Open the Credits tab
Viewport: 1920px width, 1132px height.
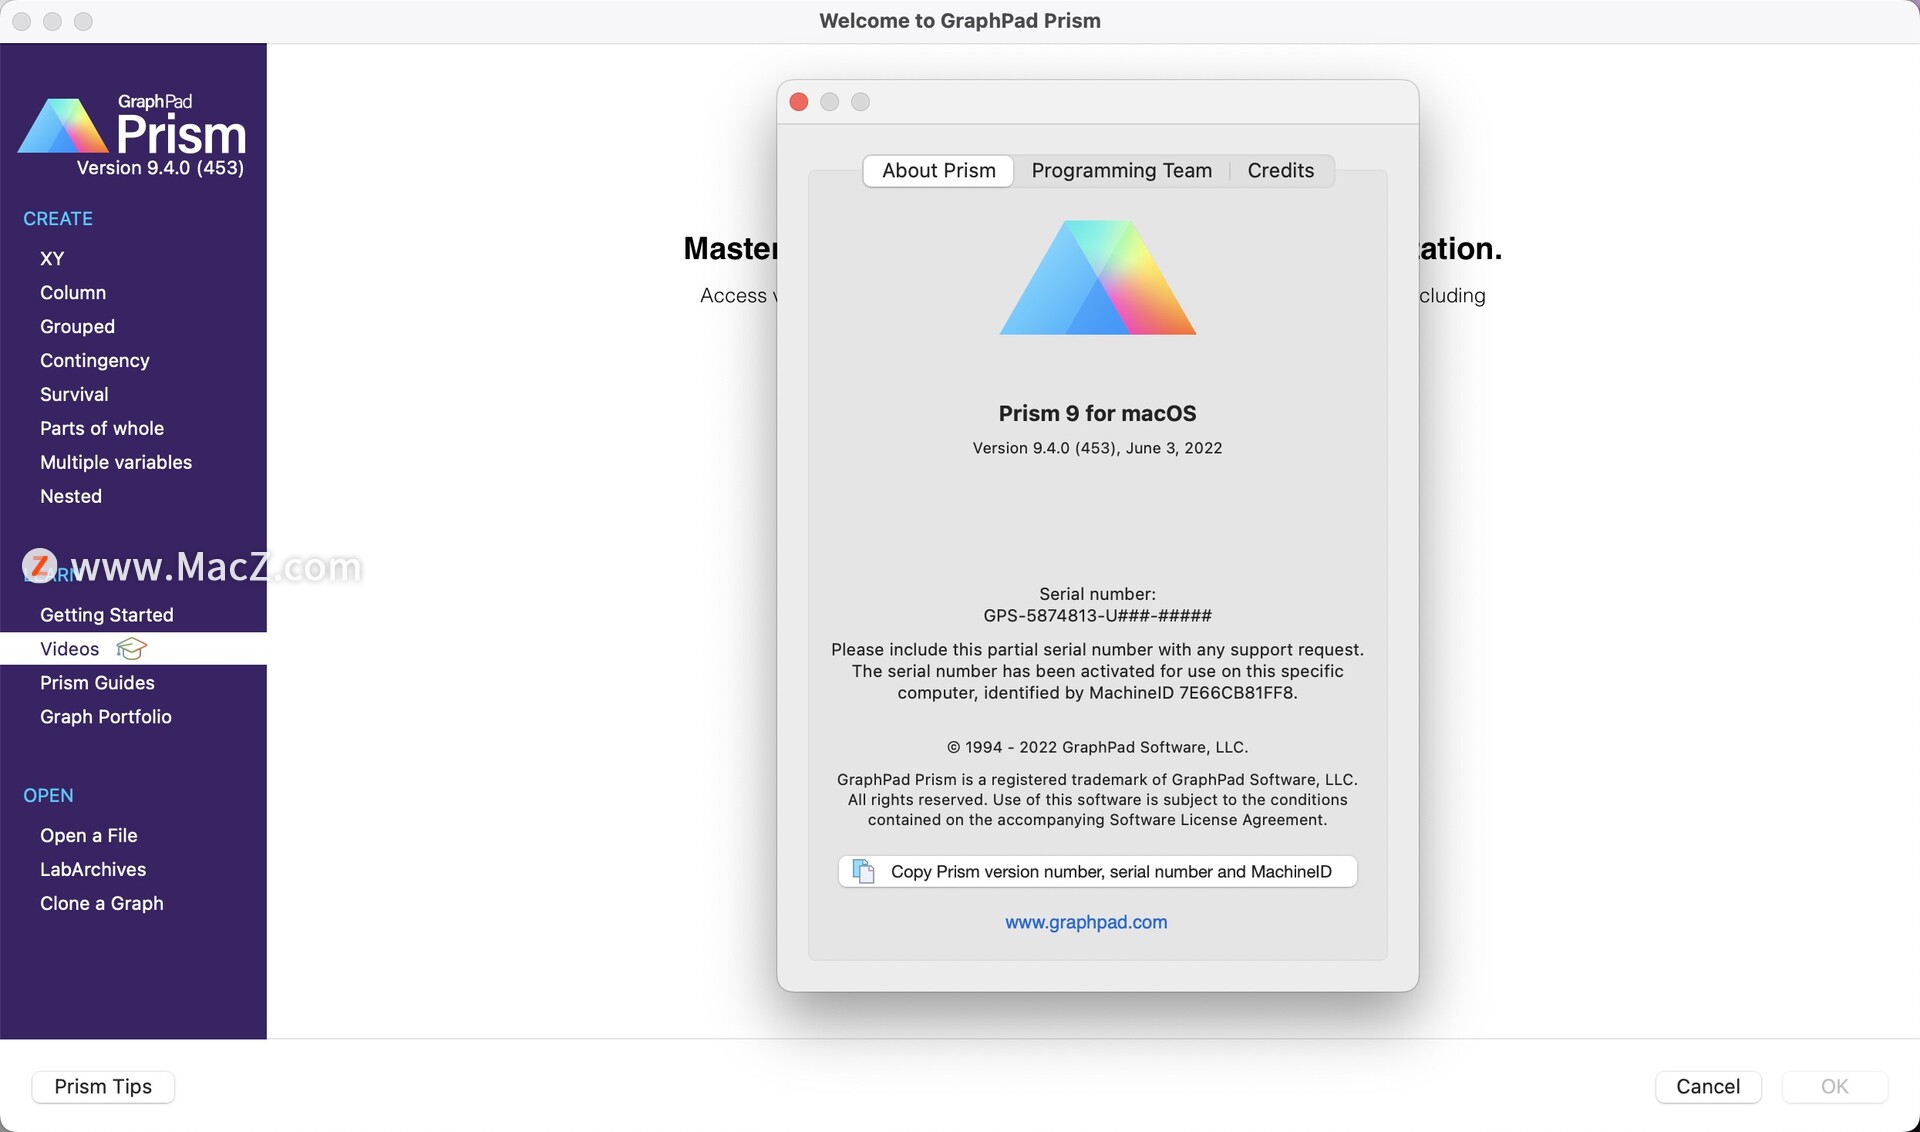tap(1280, 171)
